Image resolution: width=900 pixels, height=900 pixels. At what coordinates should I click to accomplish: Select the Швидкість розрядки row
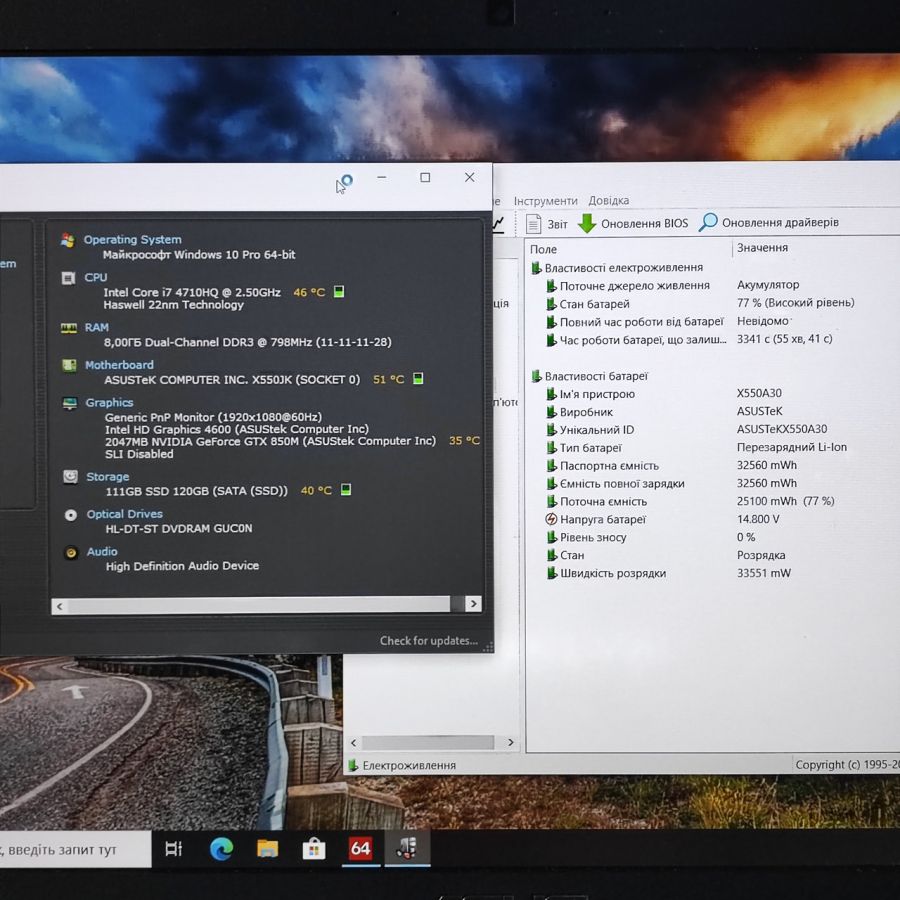tap(606, 573)
